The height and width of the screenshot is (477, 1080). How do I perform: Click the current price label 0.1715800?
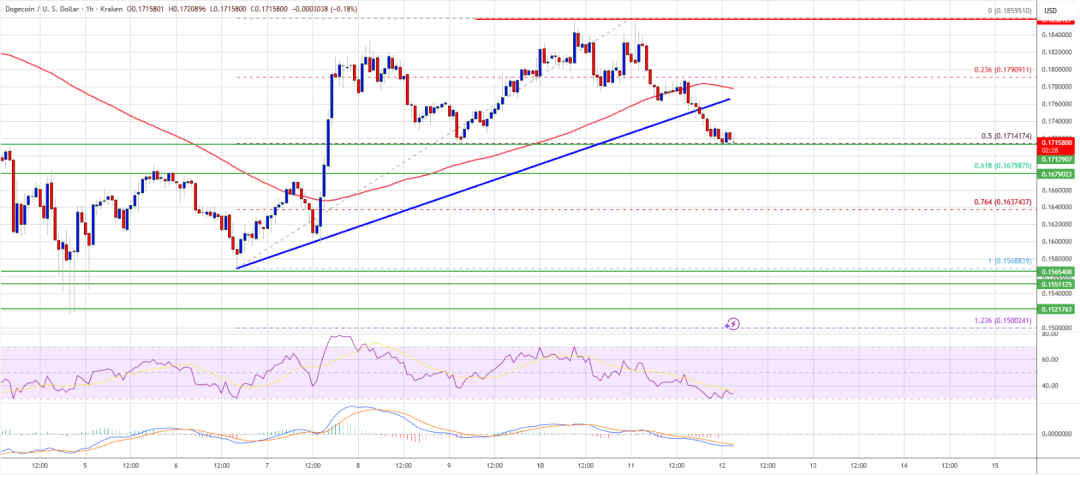(1058, 143)
